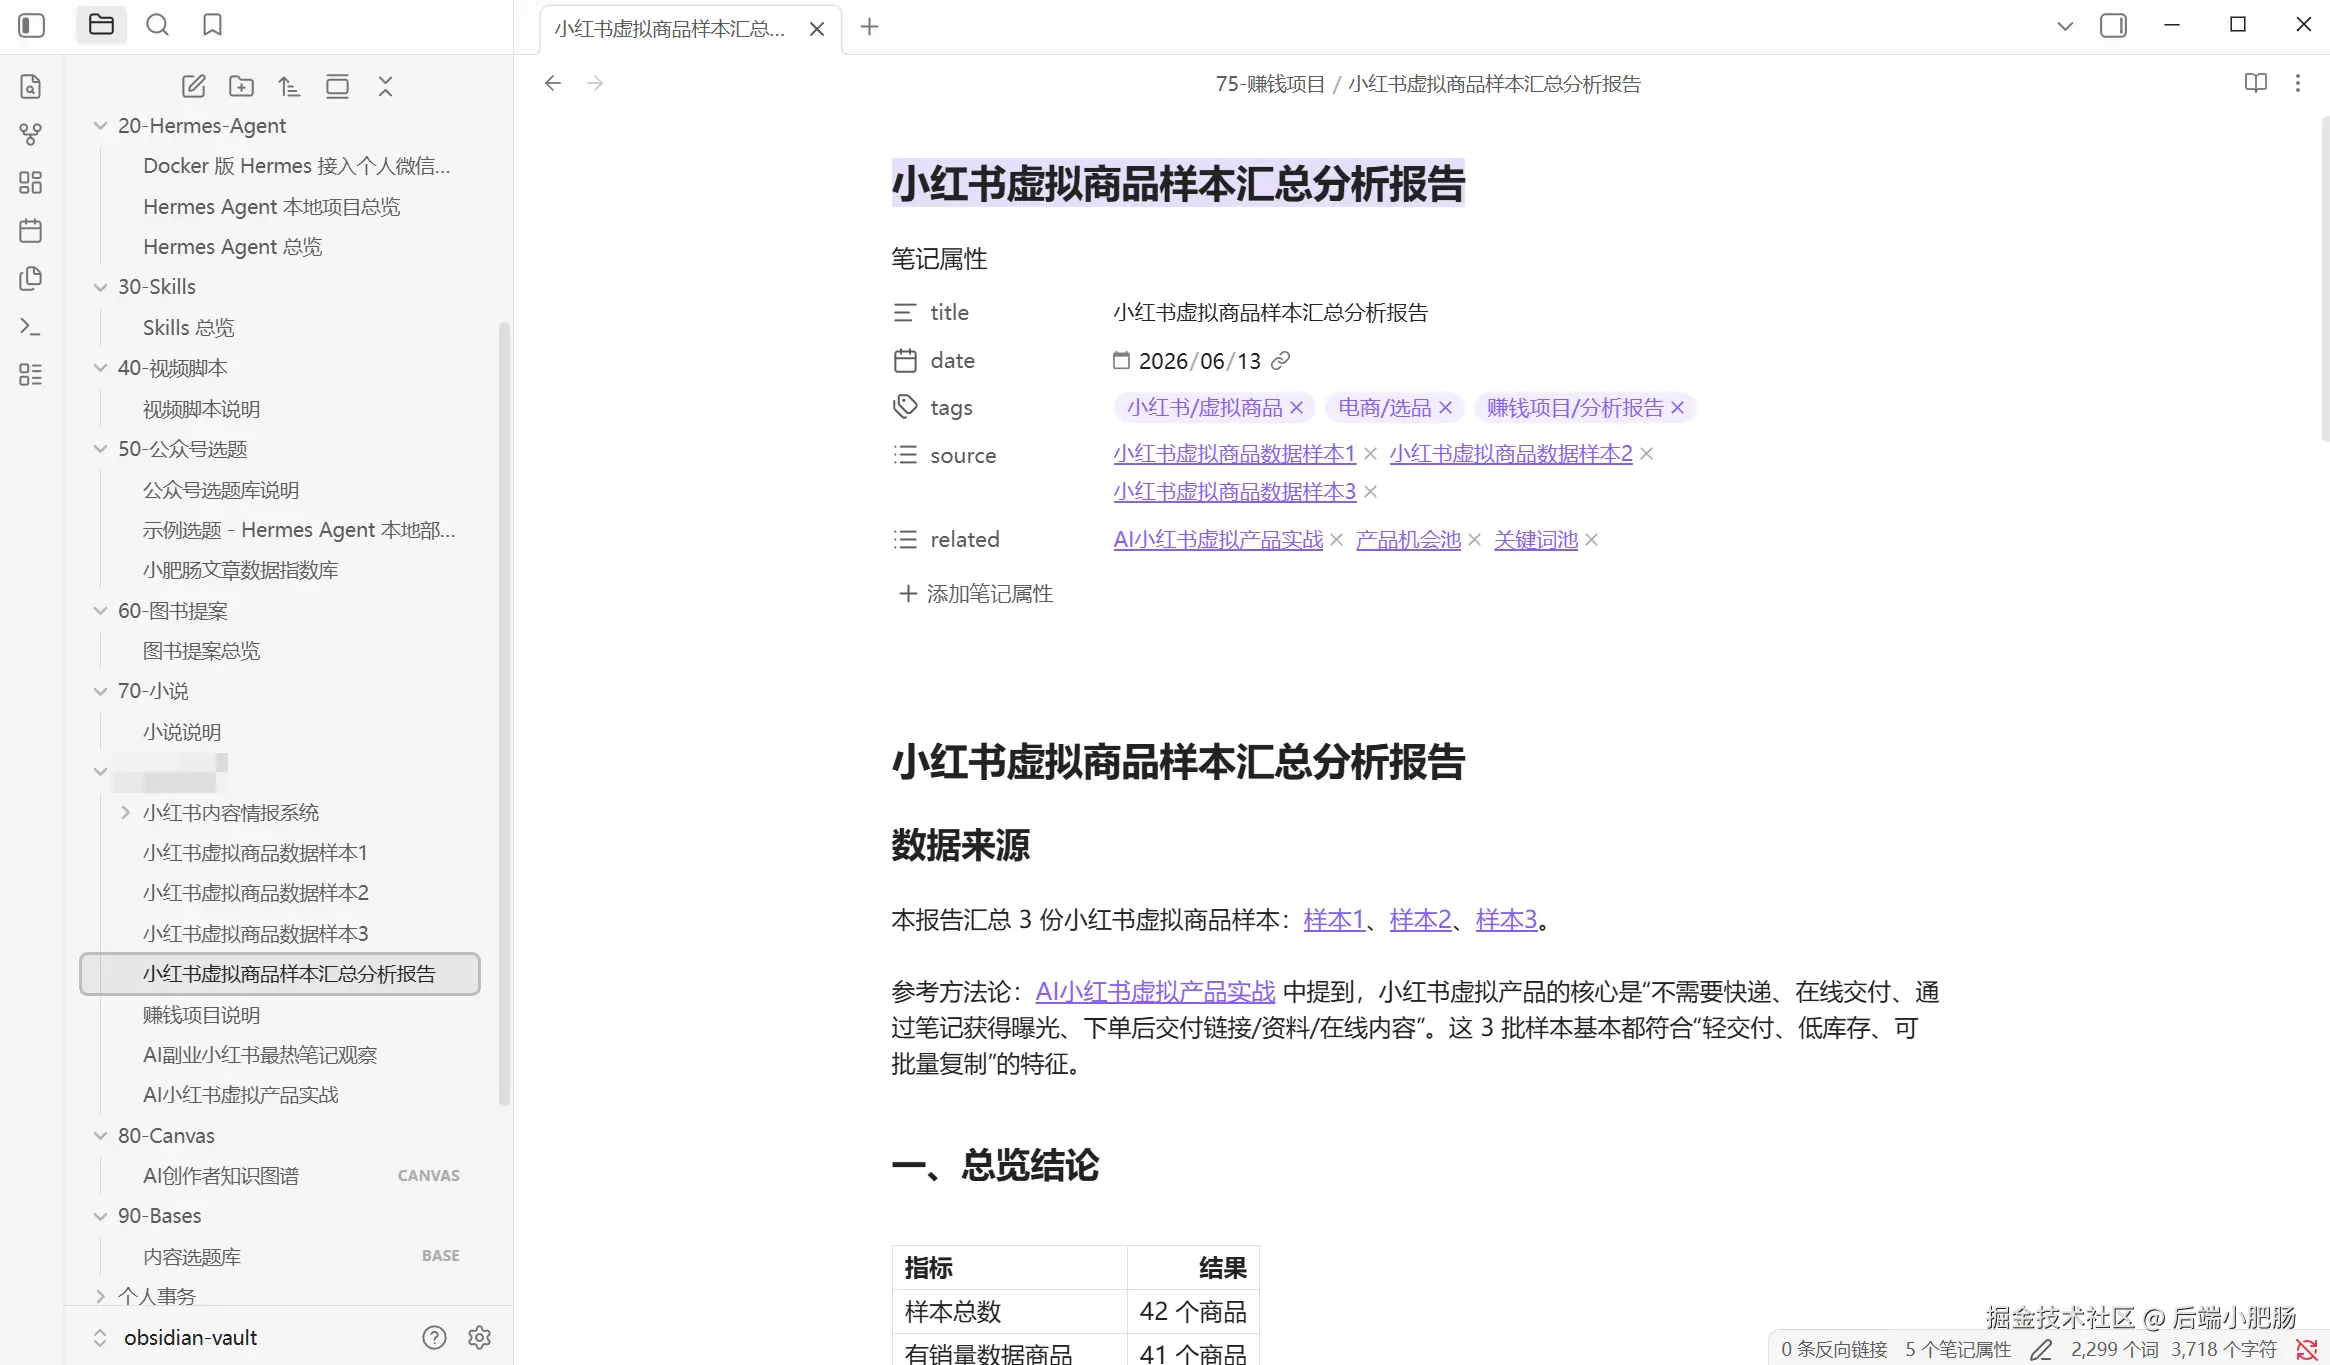The width and height of the screenshot is (2330, 1365).
Task: Navigate forward in note history
Action: [595, 83]
